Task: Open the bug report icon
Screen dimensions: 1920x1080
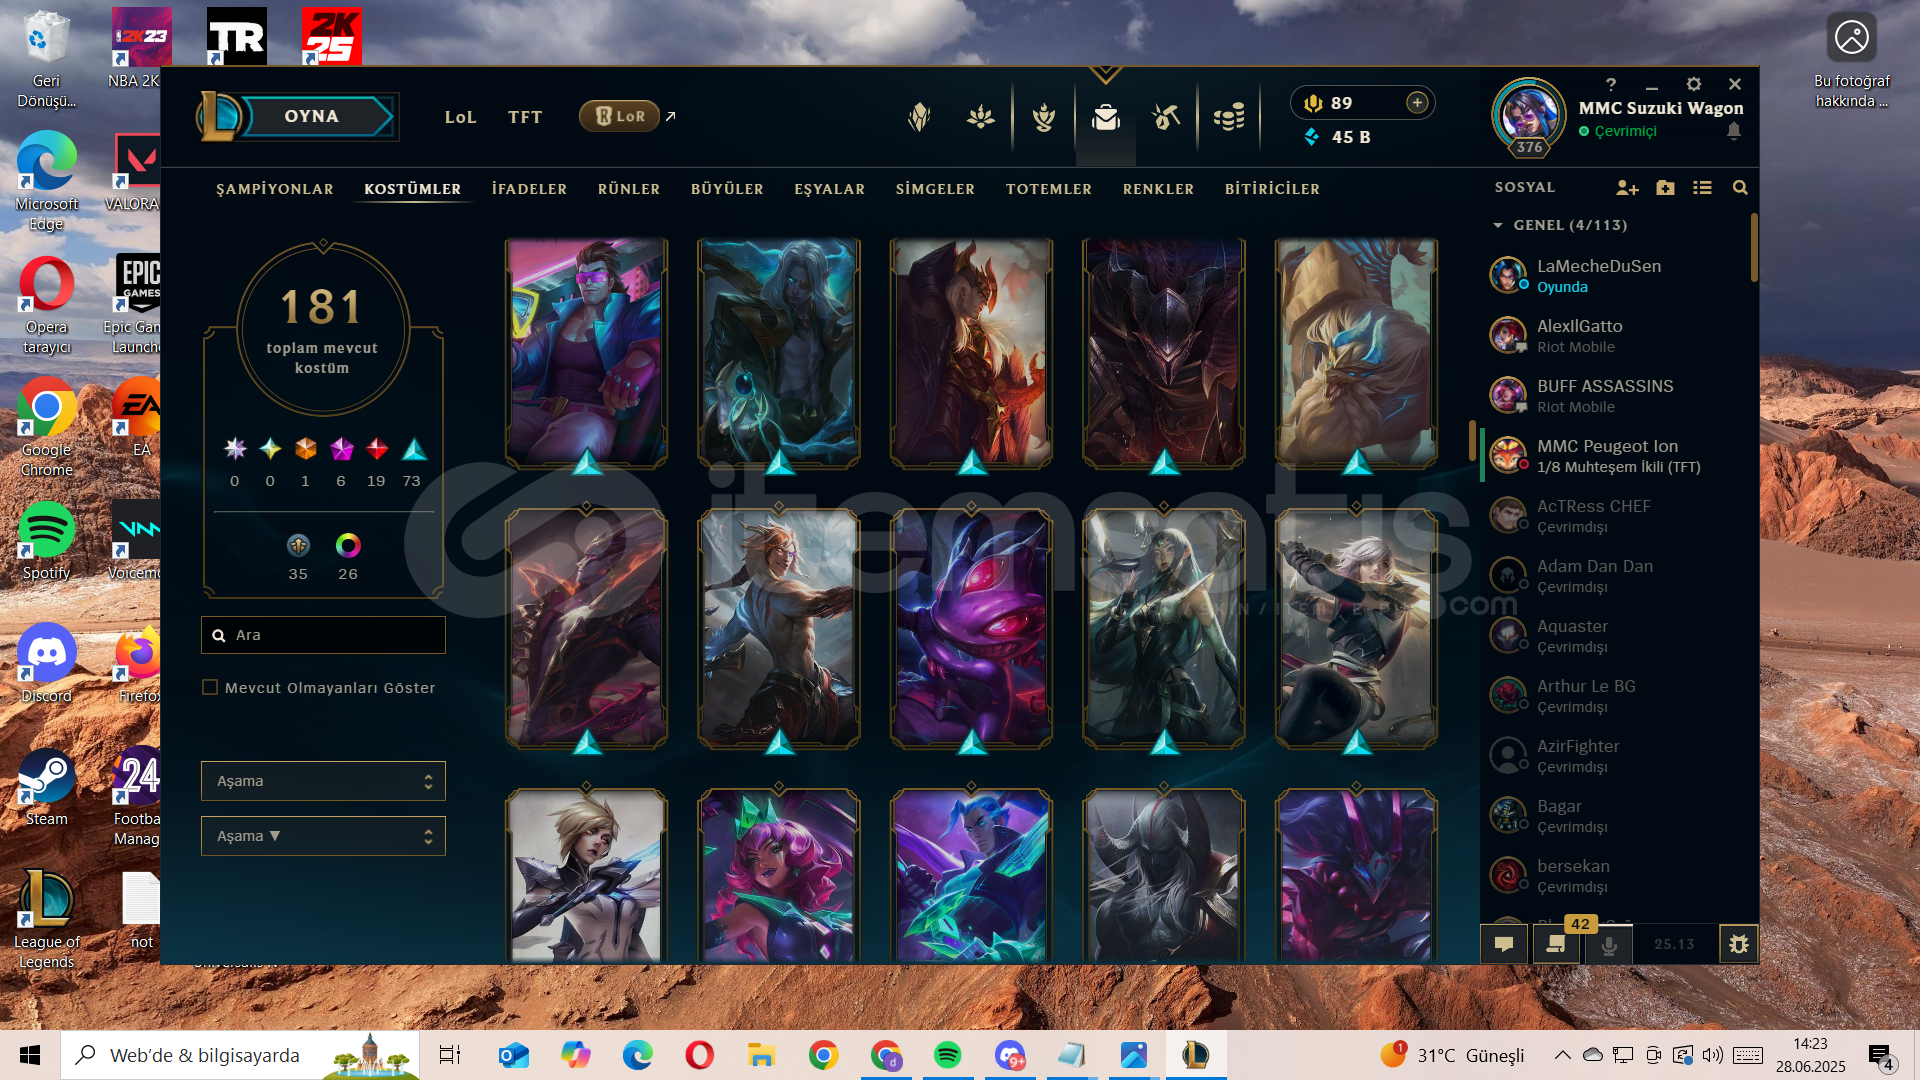Action: click(1738, 944)
